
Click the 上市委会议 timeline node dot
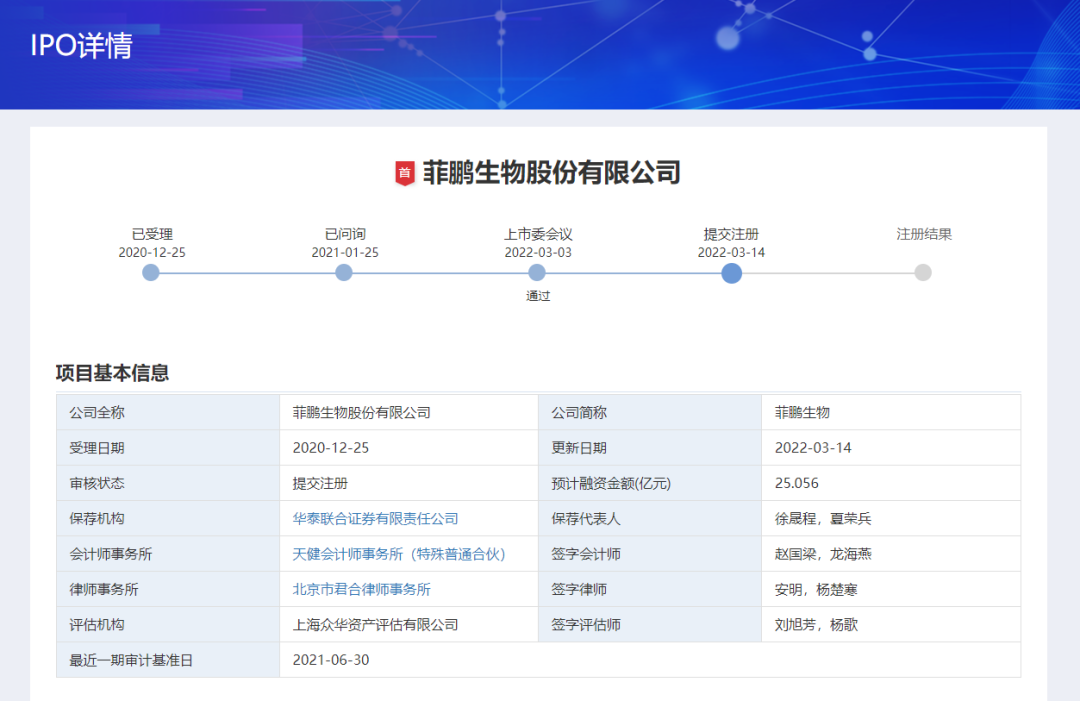pos(537,273)
